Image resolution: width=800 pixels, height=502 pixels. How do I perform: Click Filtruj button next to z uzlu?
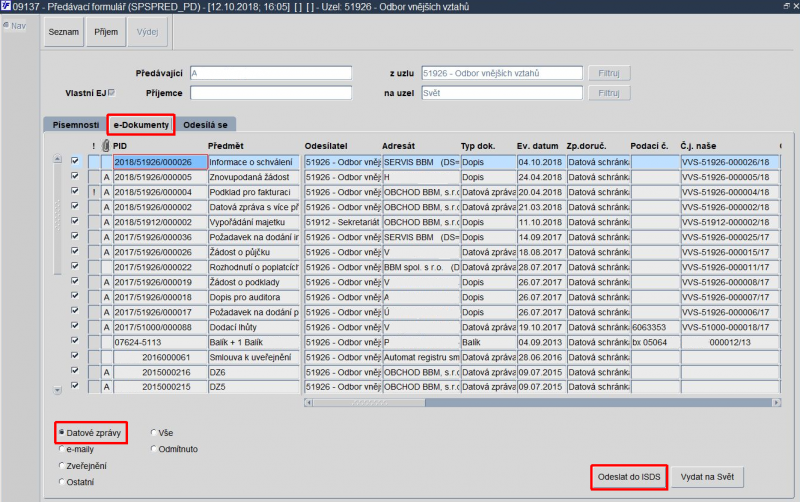pos(609,73)
